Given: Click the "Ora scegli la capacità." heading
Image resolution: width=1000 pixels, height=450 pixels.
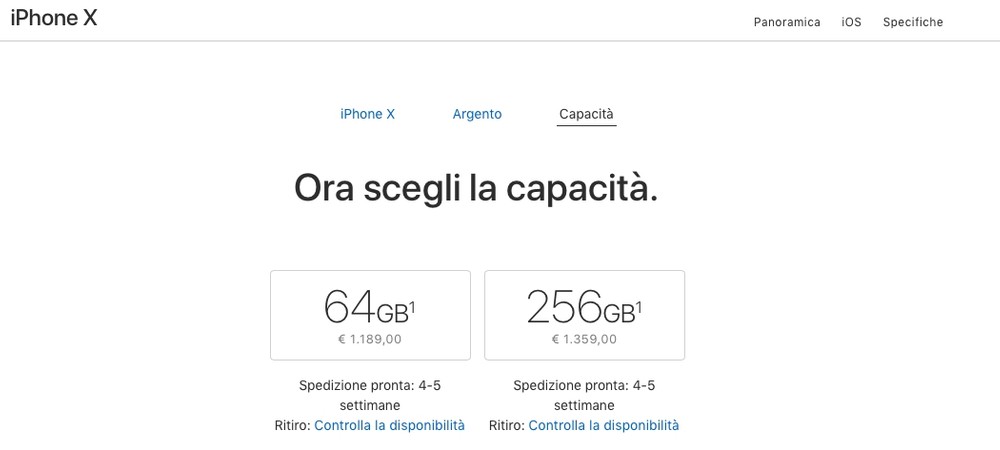Looking at the screenshot, I should (476, 188).
